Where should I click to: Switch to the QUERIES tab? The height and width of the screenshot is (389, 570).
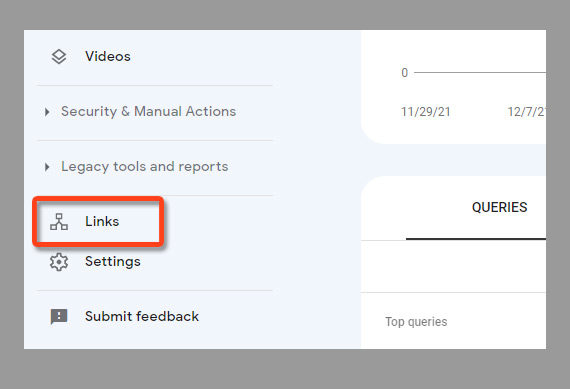[x=499, y=207]
